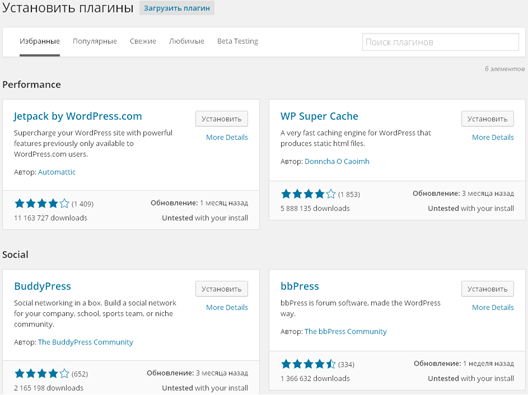This screenshot has width=528, height=395.
Task: Click the '1 366 632 downloads' text
Action: (x=315, y=378)
